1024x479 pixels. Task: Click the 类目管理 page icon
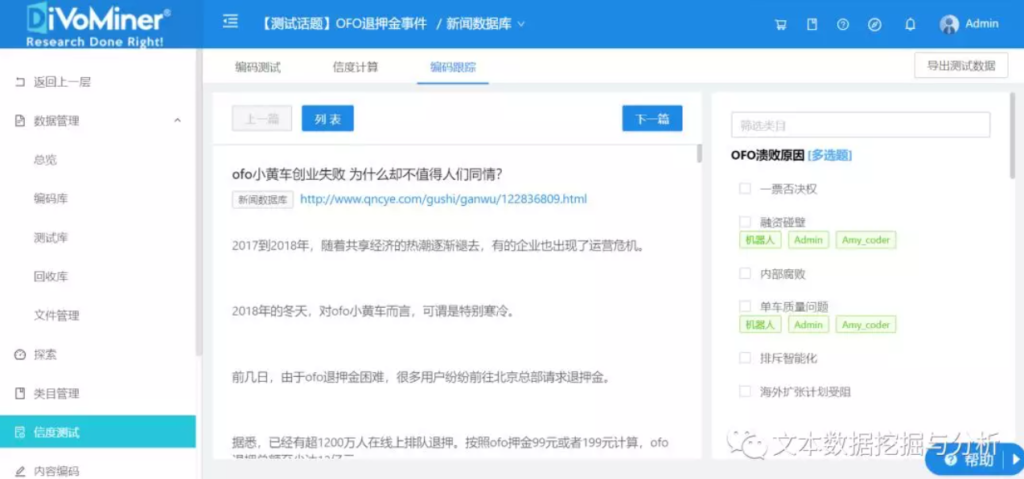click(20, 393)
